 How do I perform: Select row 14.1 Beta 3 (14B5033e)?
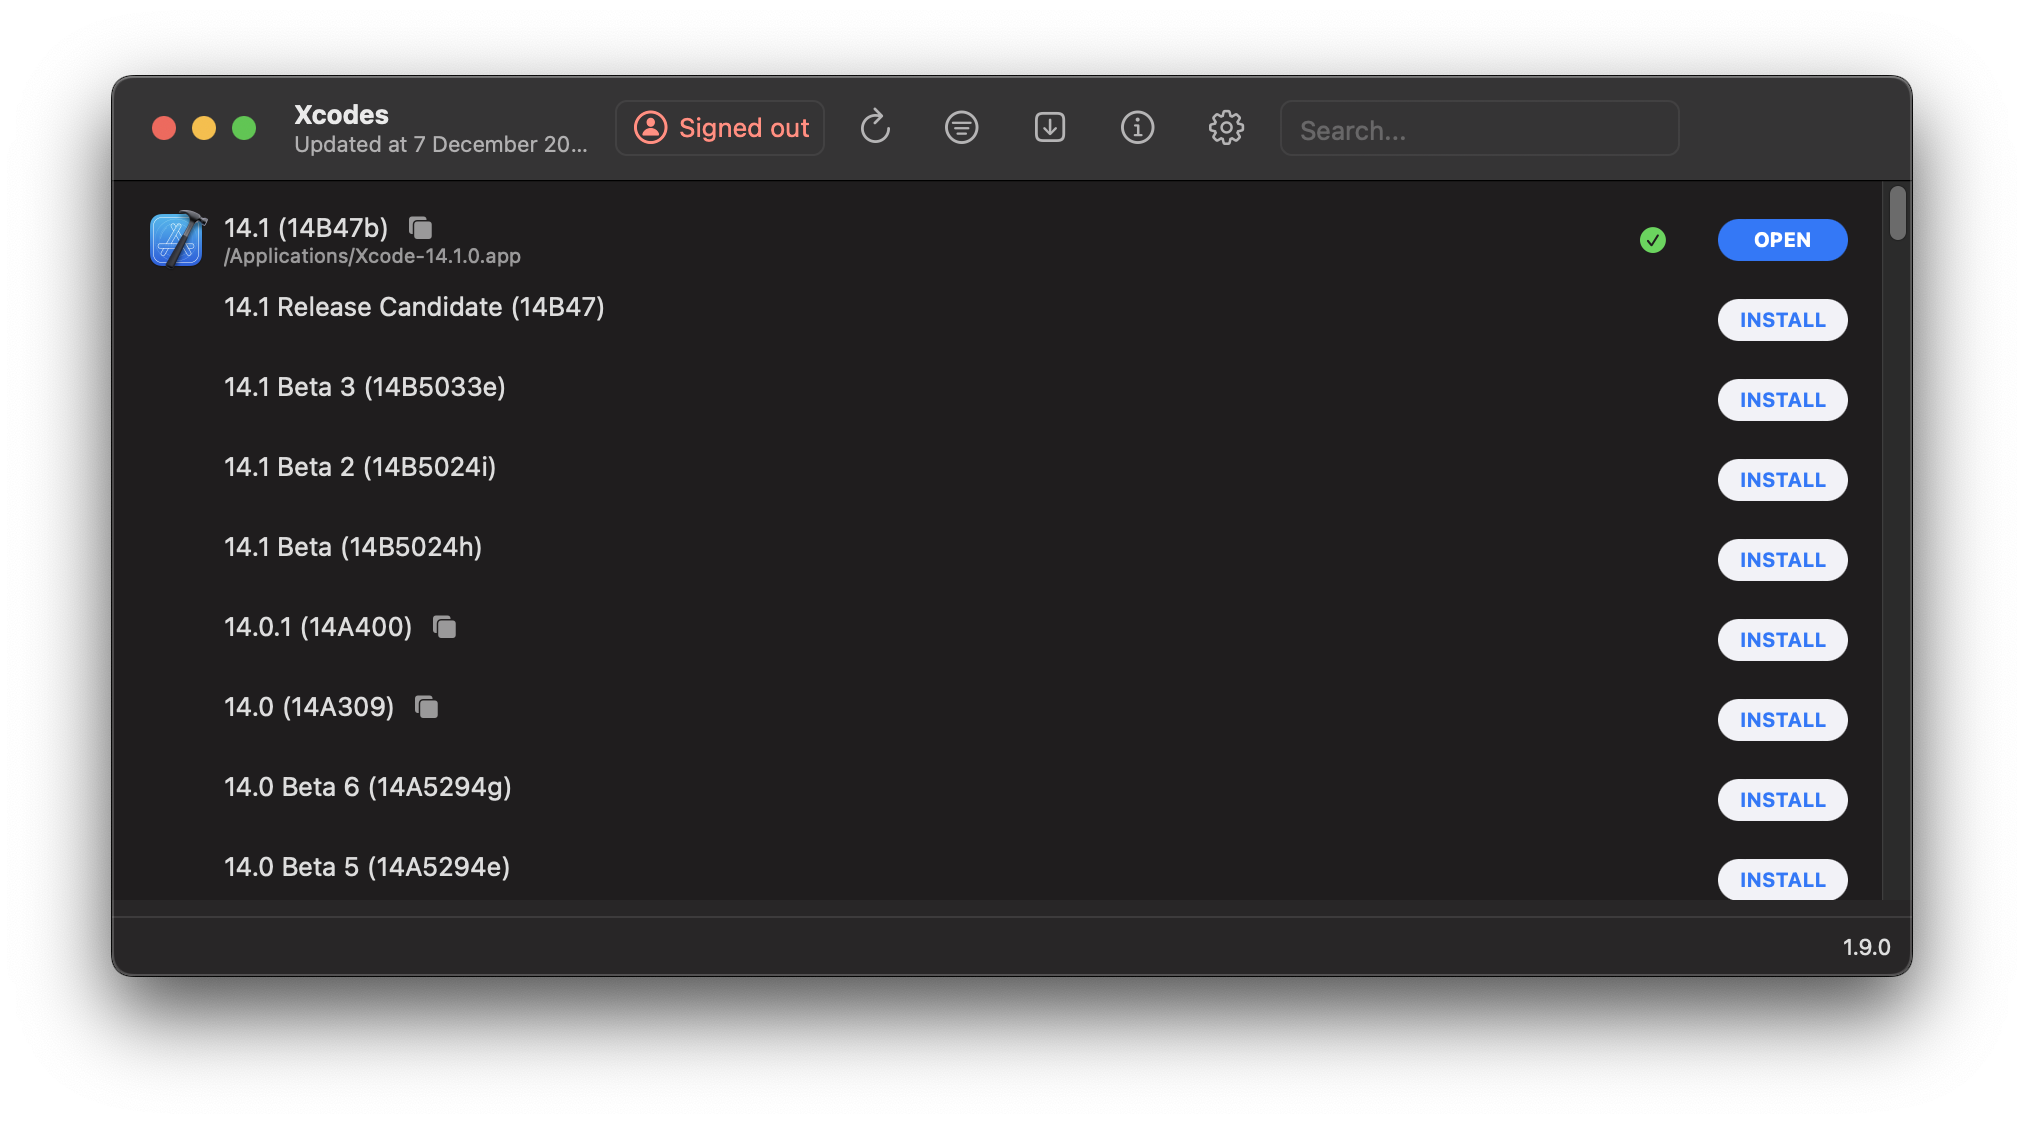pos(365,387)
